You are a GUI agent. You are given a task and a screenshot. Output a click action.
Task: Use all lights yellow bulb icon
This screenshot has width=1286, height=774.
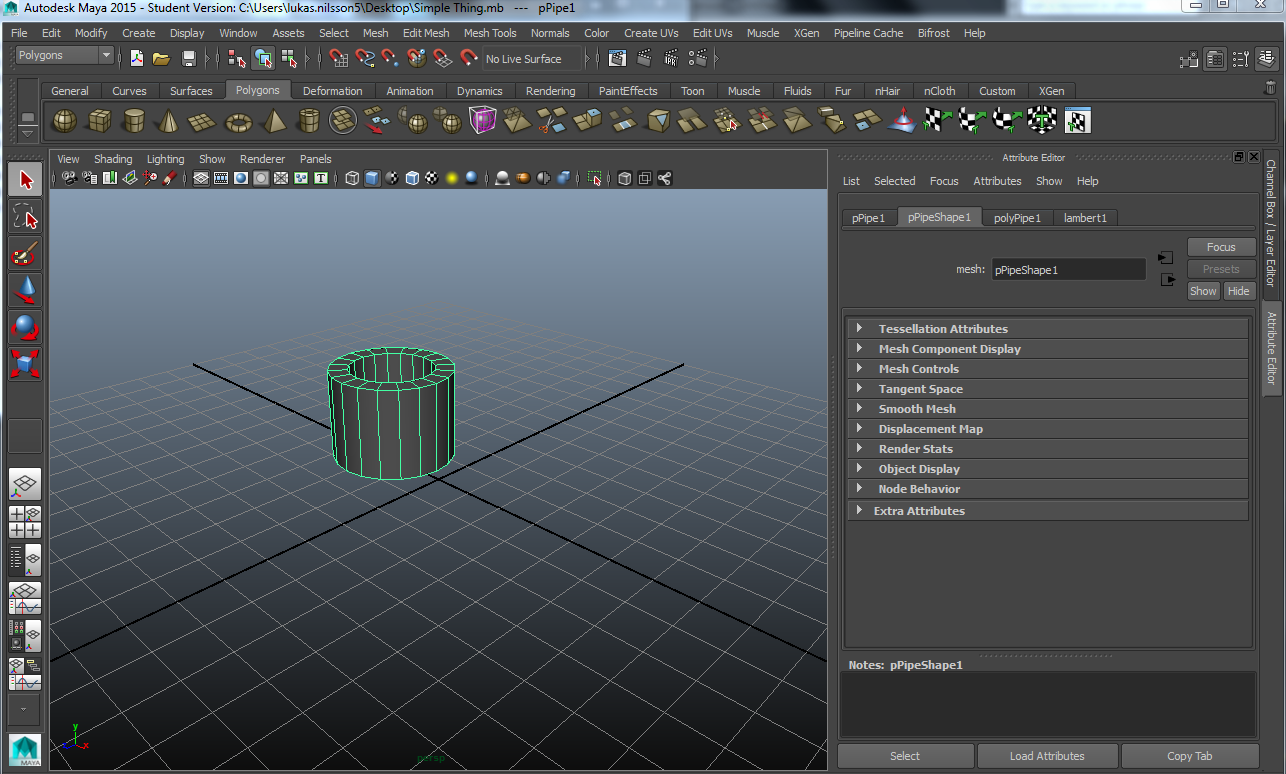click(452, 178)
